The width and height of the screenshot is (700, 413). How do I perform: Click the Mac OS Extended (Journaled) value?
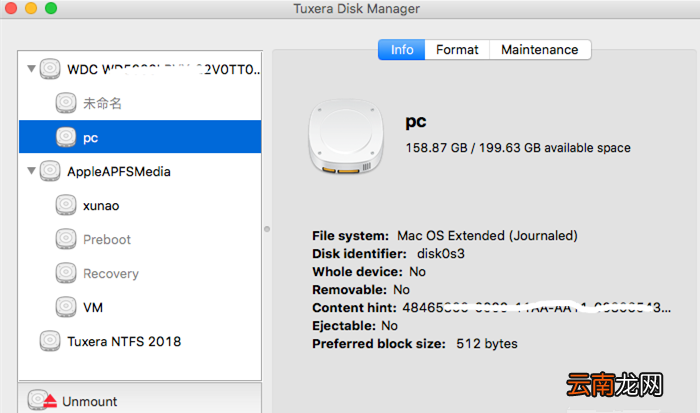tap(488, 235)
